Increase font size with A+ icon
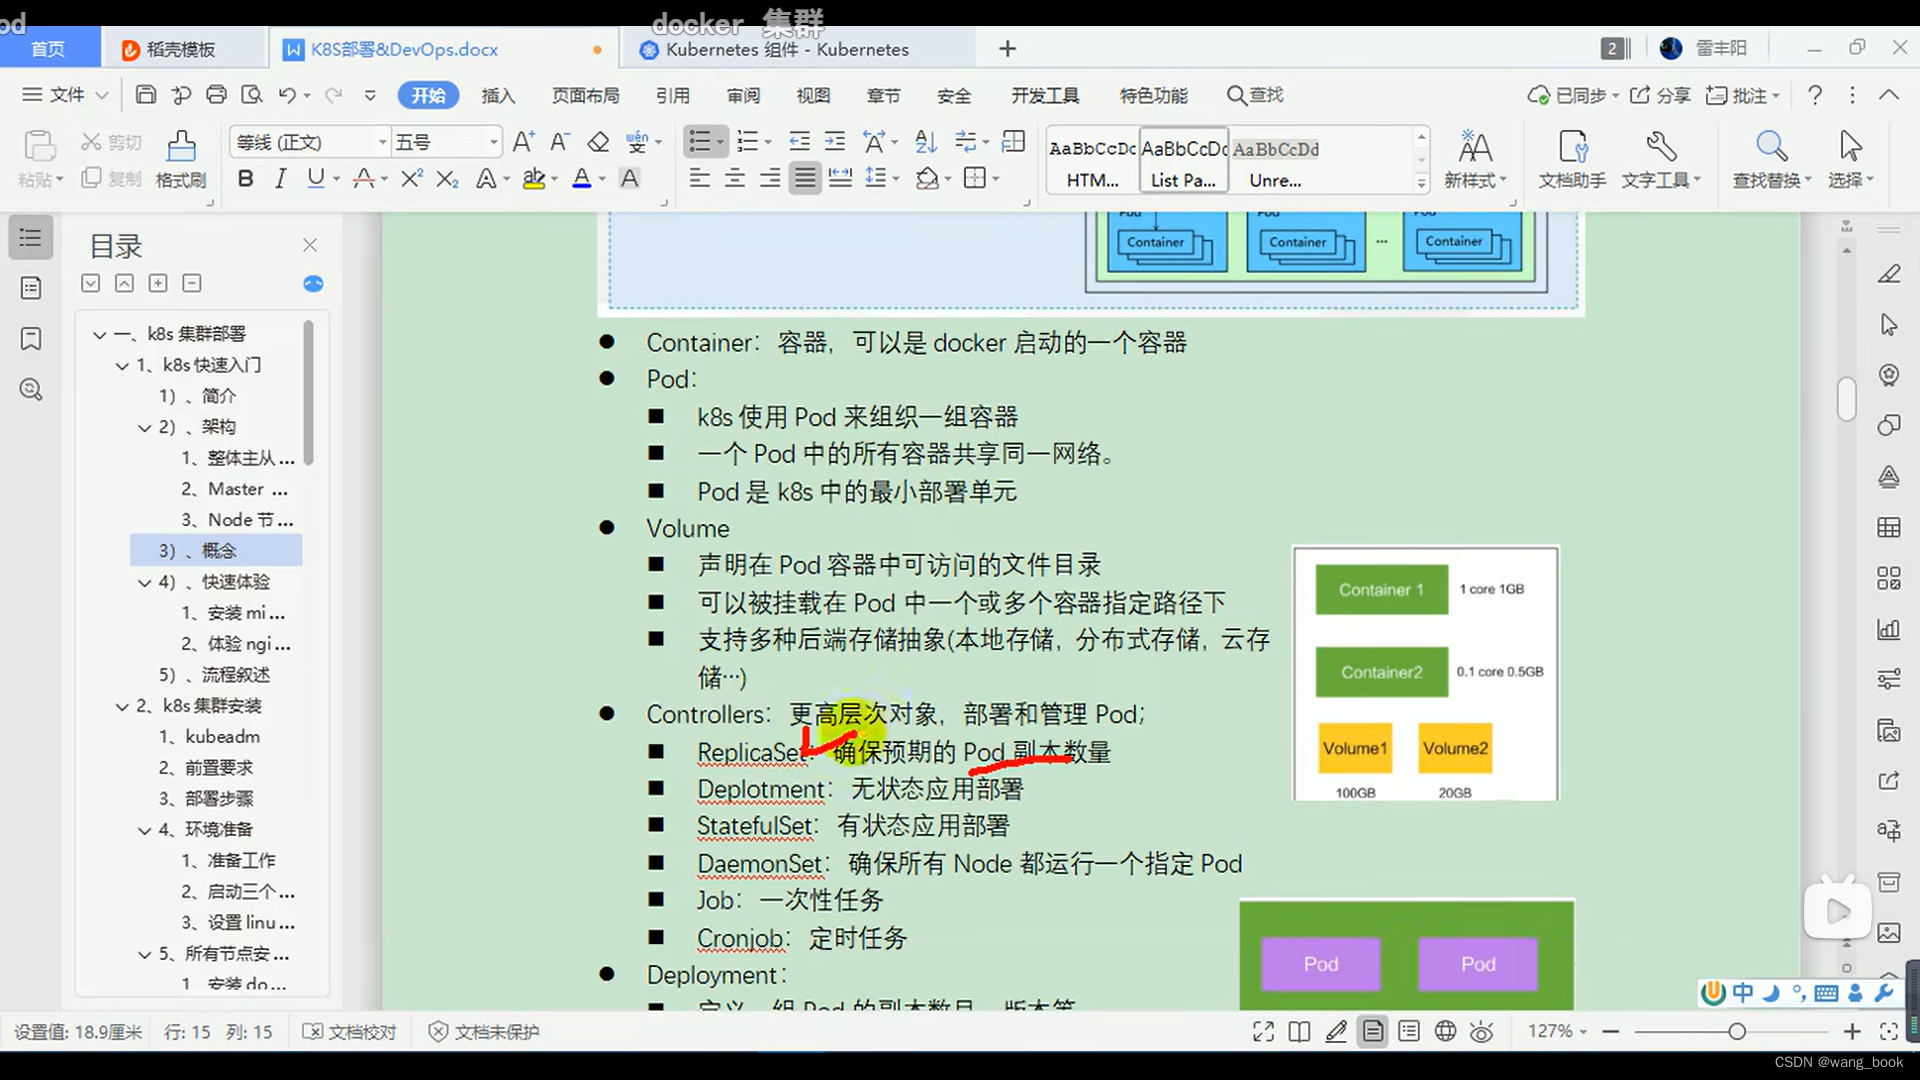 point(523,142)
